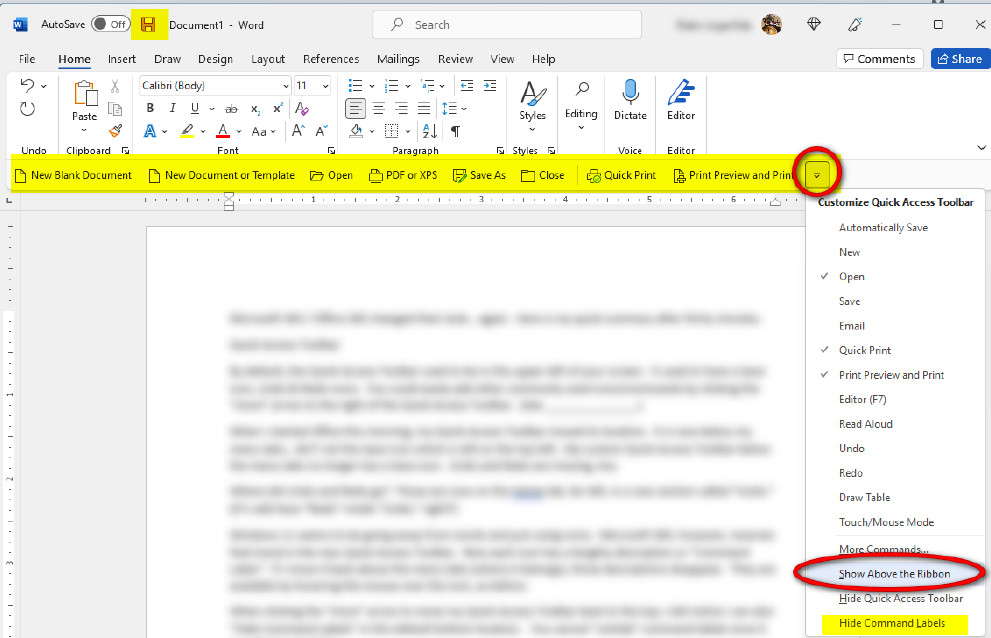Open the Calibri font name dropdown
The image size is (991, 638).
tap(286, 86)
